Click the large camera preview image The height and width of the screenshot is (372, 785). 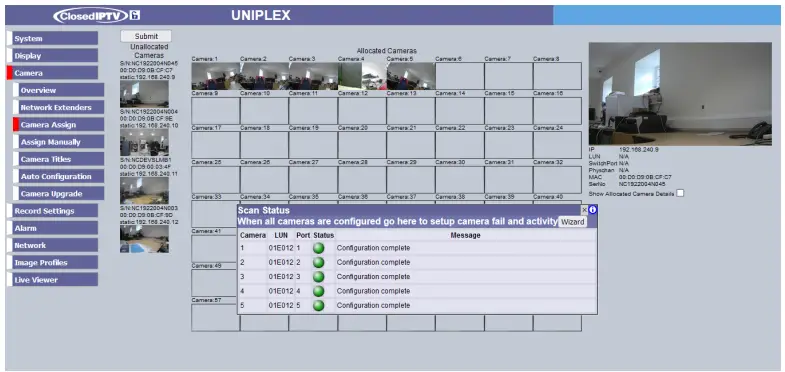(x=680, y=94)
